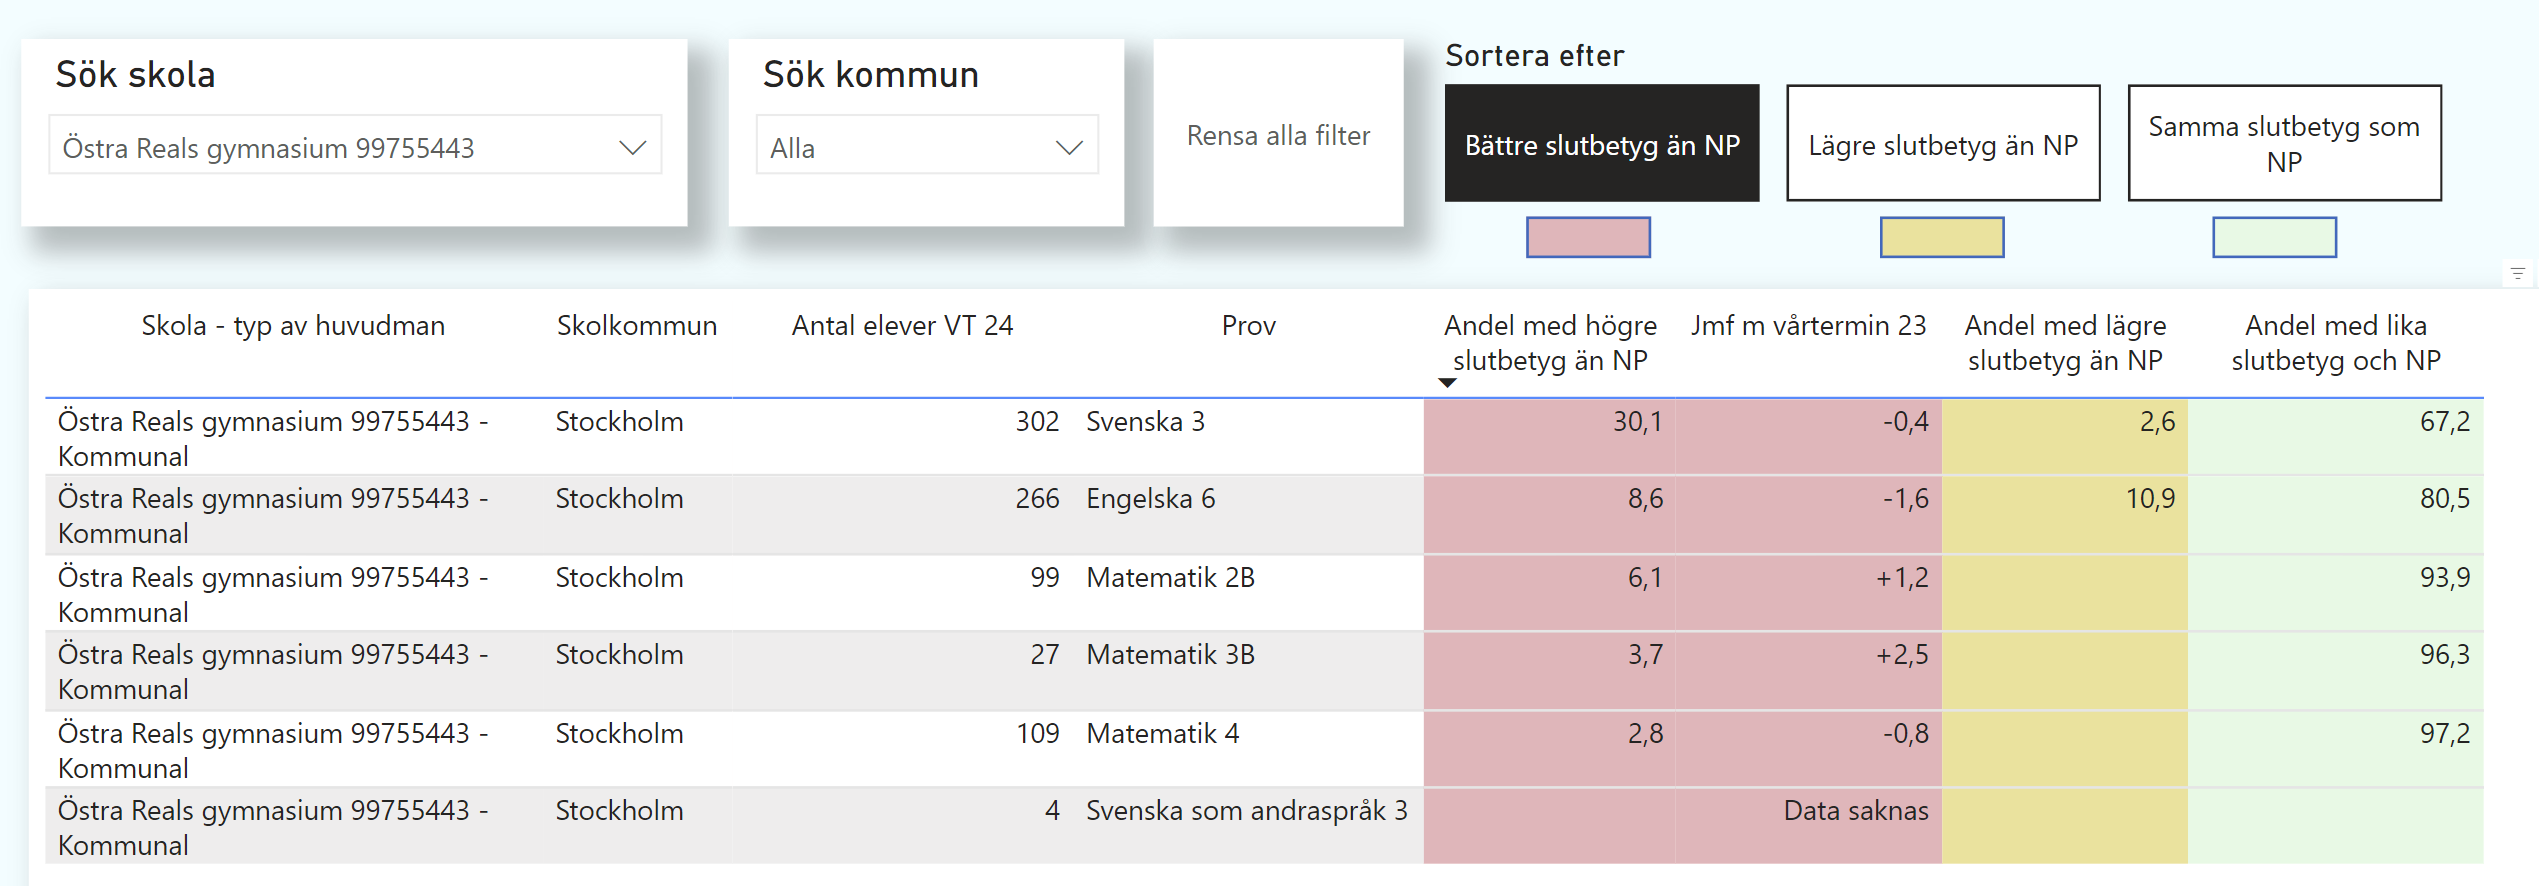Image resolution: width=2539 pixels, height=886 pixels.
Task: Open the Sök skola dropdown chevron
Action: tap(632, 148)
